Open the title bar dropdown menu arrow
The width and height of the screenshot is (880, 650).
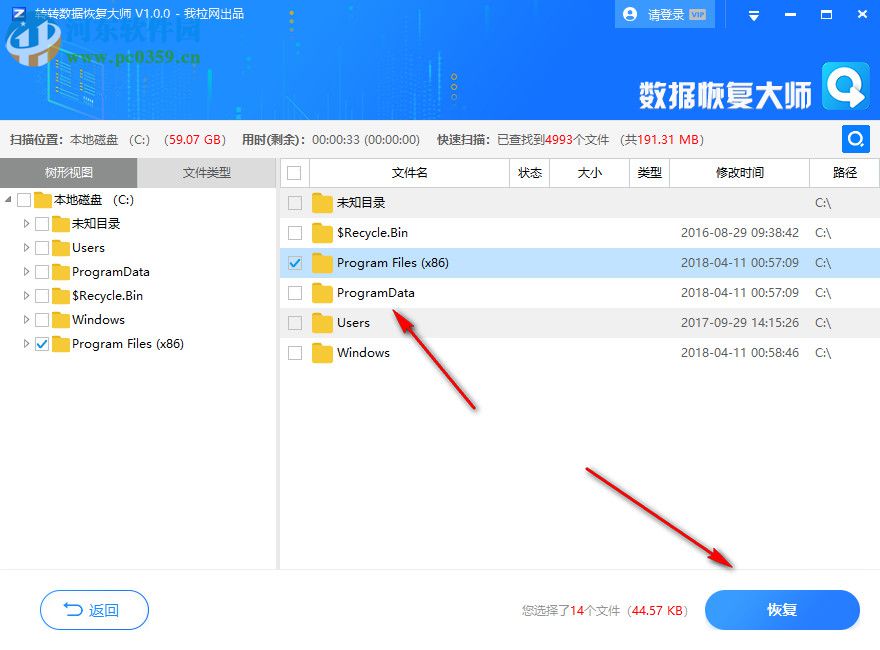point(753,14)
